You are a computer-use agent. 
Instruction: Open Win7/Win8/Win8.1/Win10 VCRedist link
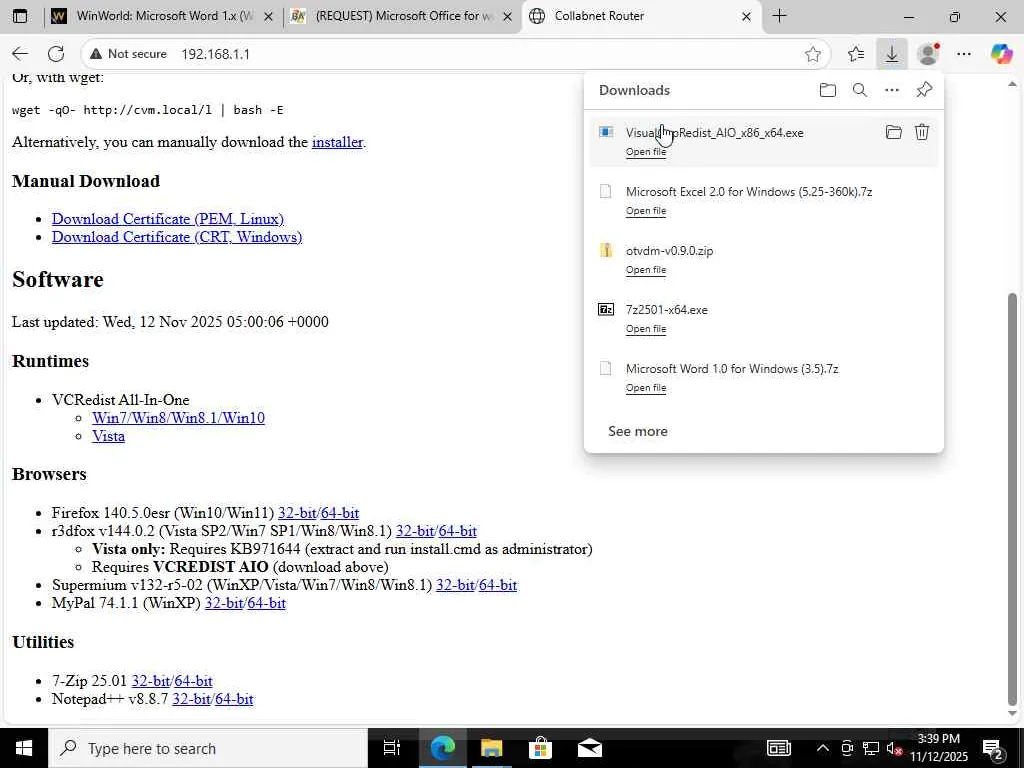(x=178, y=418)
